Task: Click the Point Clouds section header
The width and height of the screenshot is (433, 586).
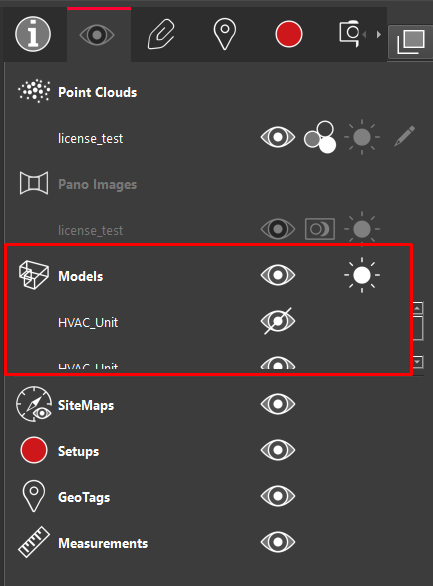Action: (x=98, y=92)
